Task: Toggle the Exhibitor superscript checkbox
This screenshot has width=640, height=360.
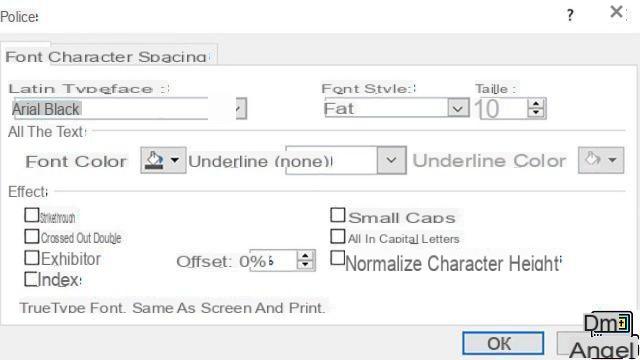Action: tap(31, 258)
